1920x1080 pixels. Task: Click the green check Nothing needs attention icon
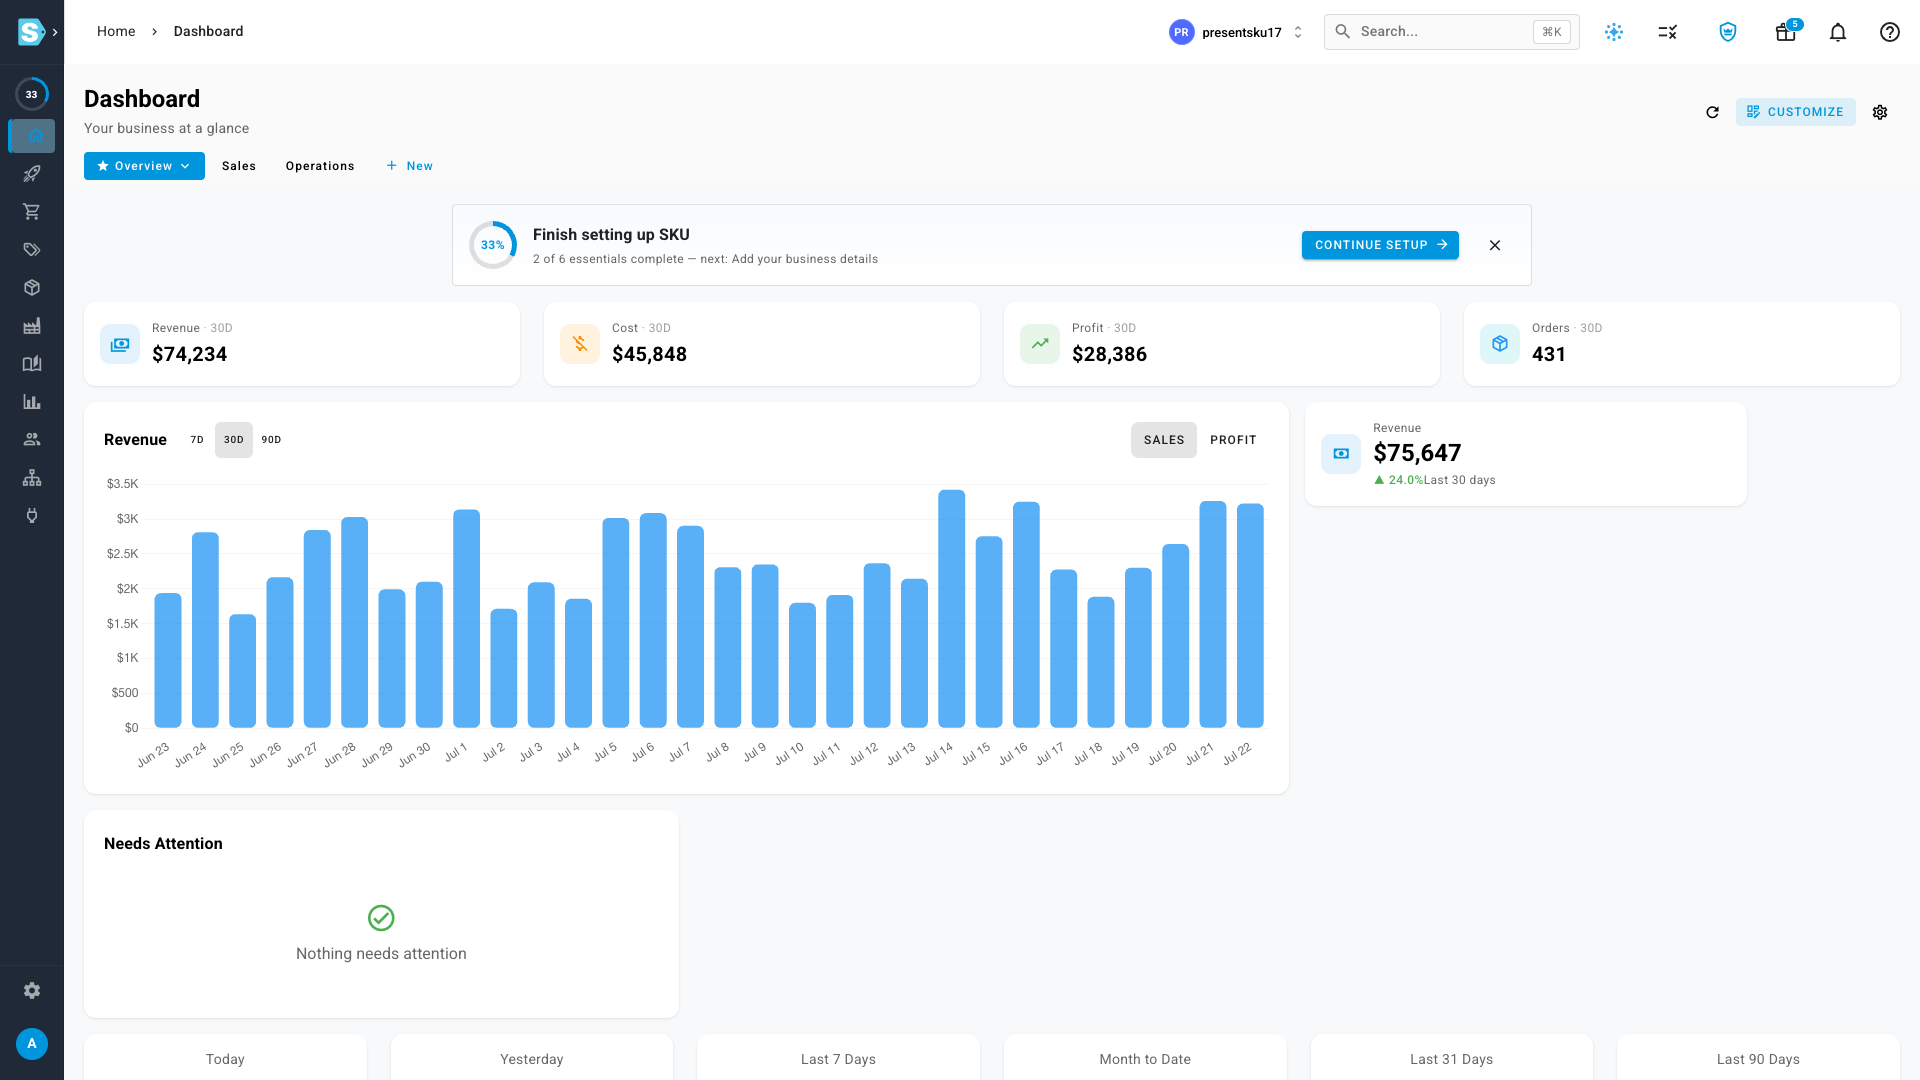[x=381, y=918]
